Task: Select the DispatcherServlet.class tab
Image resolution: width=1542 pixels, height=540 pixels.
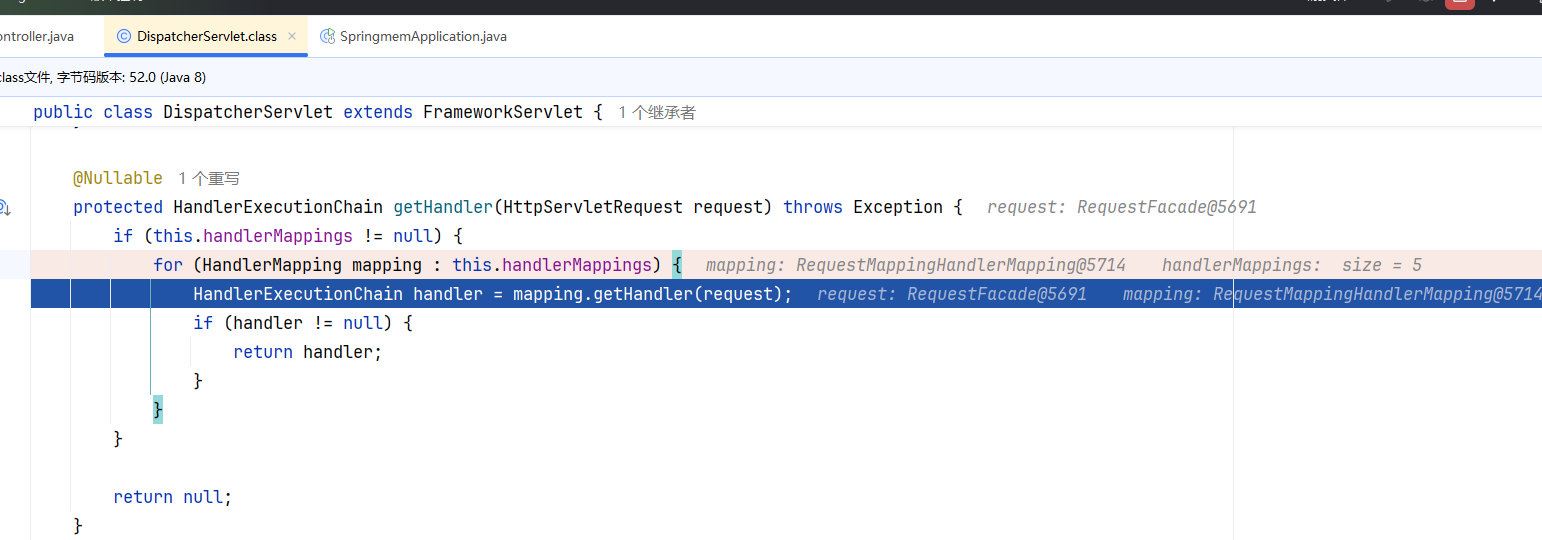Action: pyautogui.click(x=206, y=36)
